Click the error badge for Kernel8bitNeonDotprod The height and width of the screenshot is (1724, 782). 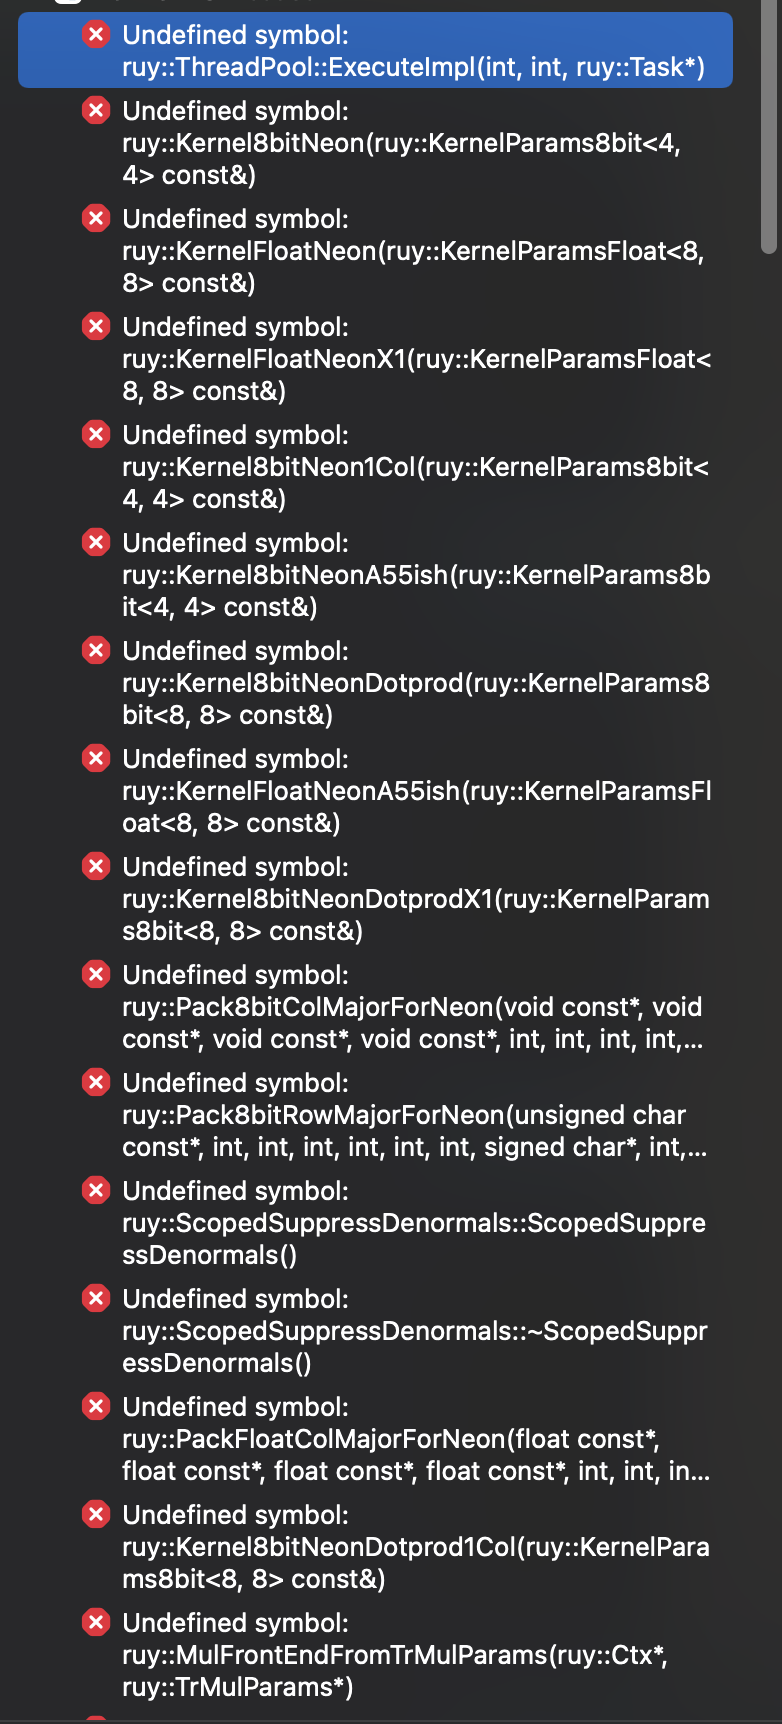click(x=96, y=650)
